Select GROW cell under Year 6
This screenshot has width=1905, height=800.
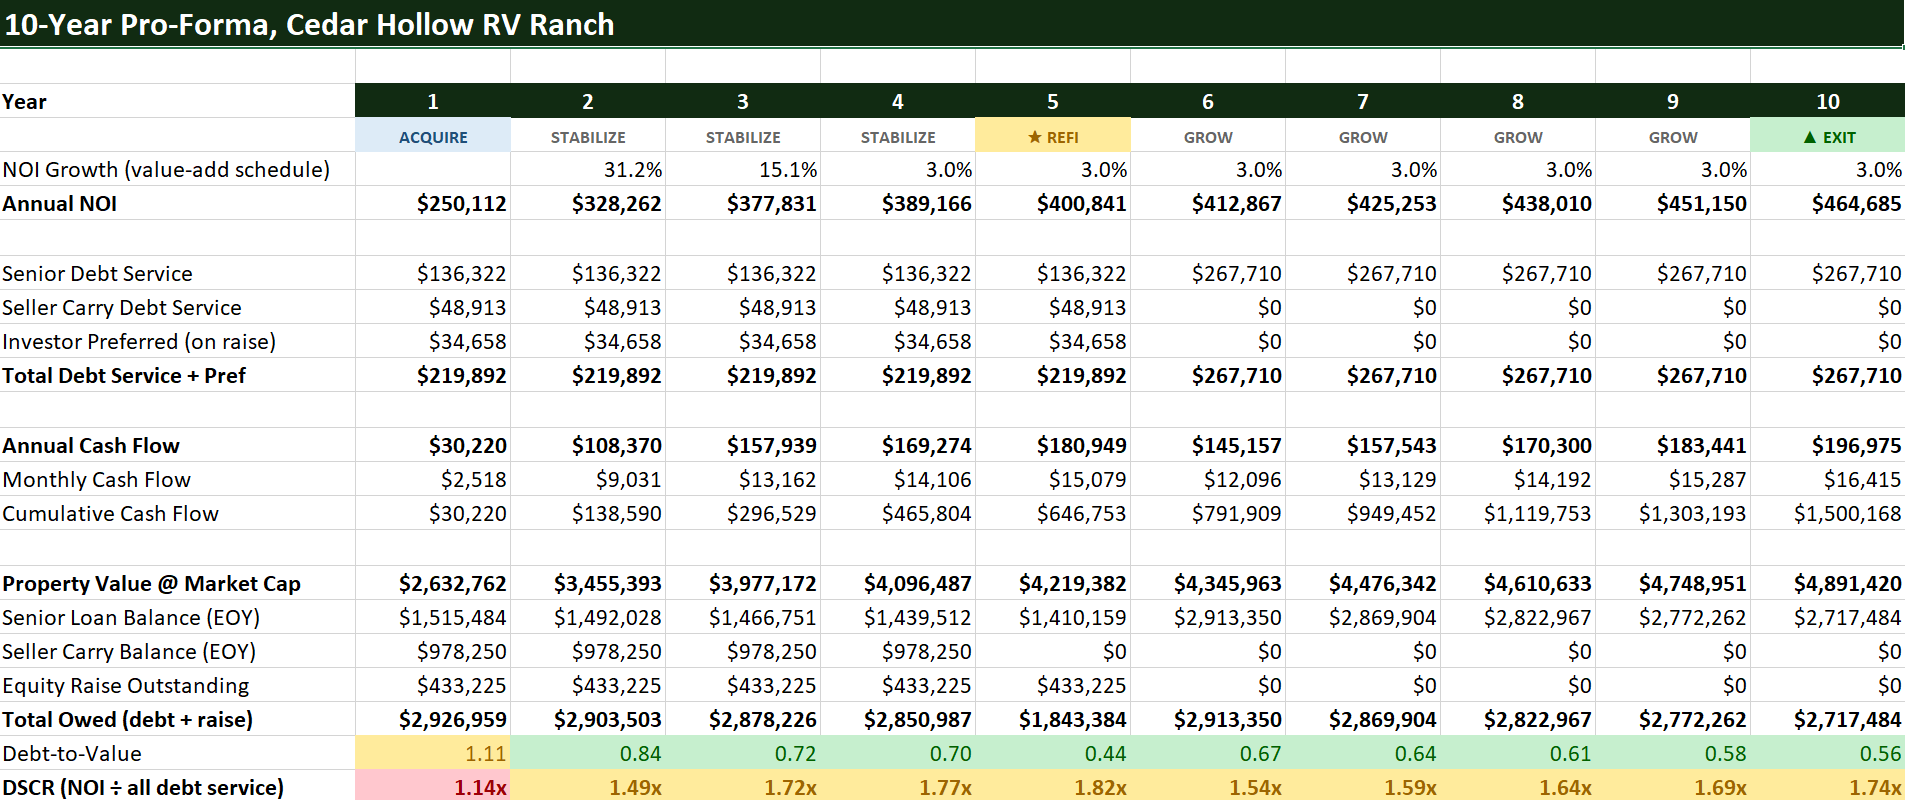(x=1208, y=136)
